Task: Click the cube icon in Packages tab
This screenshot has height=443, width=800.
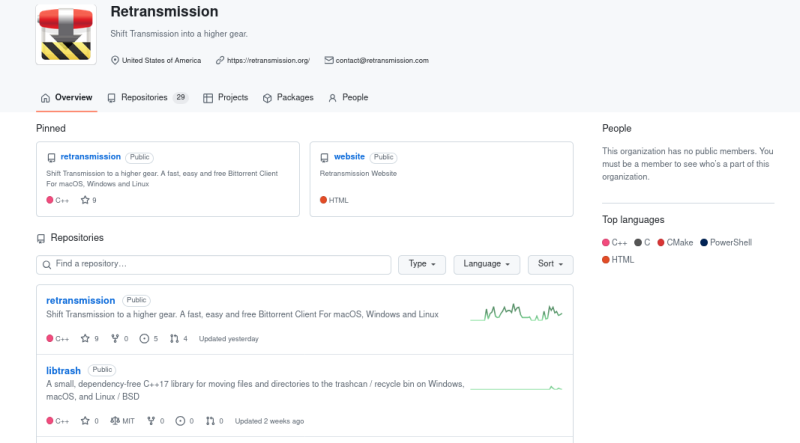Action: 267,98
